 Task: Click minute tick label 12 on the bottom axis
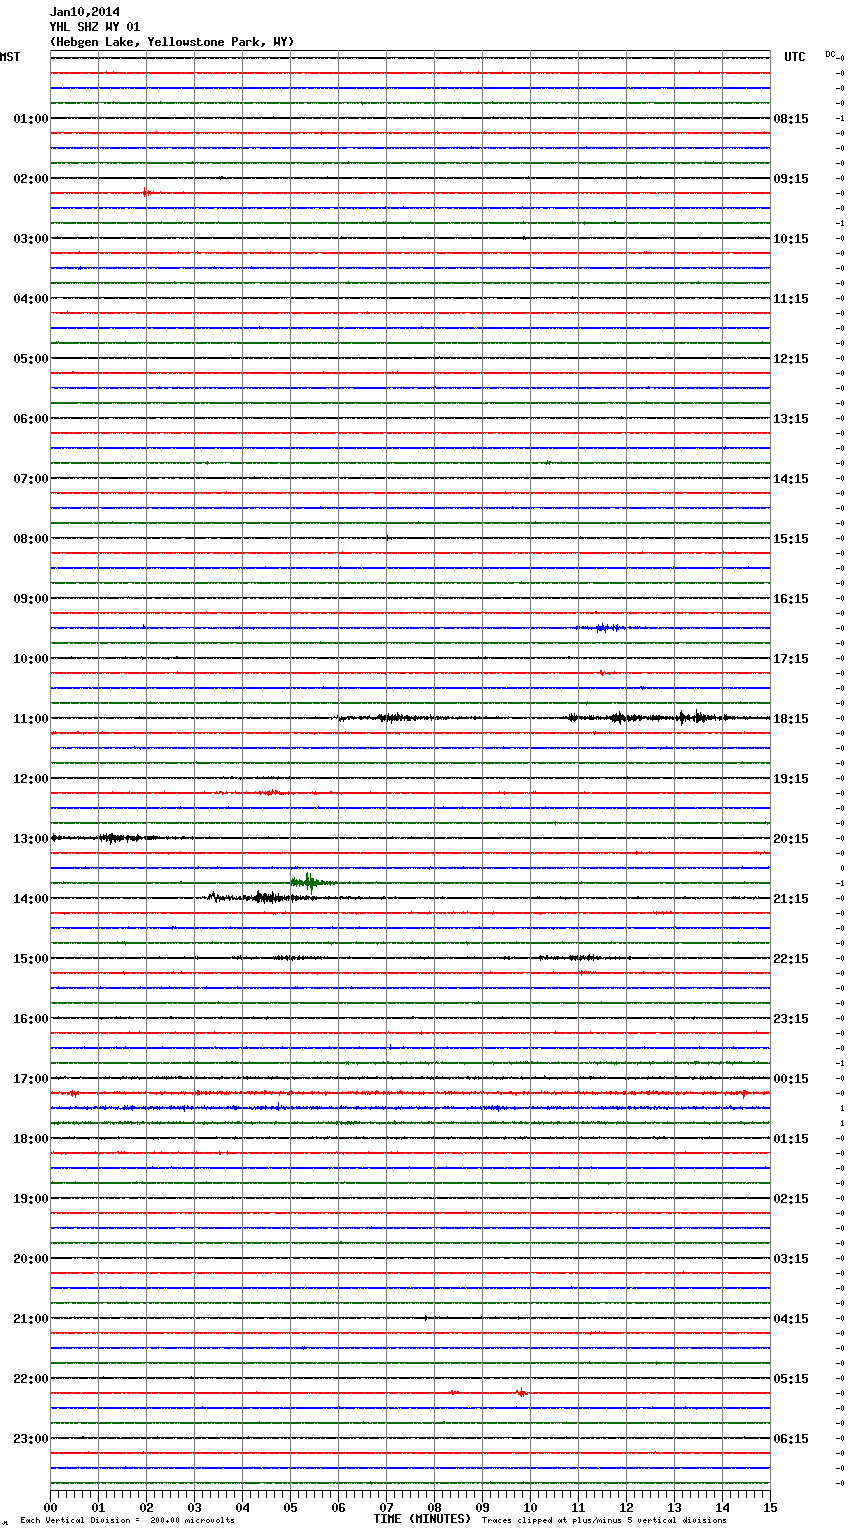coord(626,1507)
